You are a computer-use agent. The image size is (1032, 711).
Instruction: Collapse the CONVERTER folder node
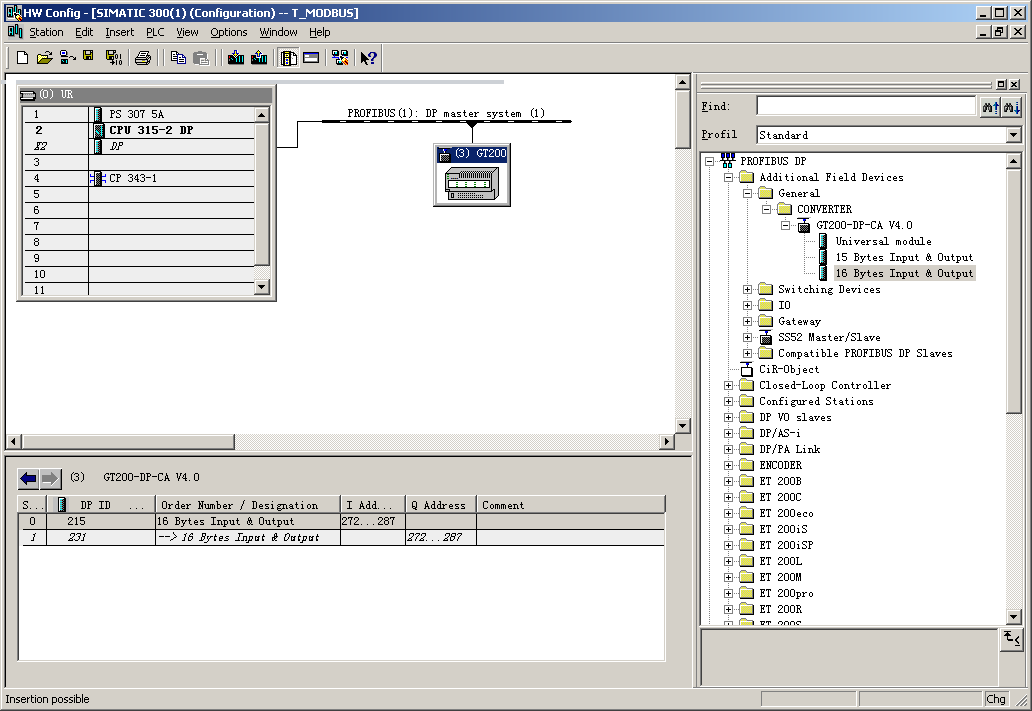point(766,209)
